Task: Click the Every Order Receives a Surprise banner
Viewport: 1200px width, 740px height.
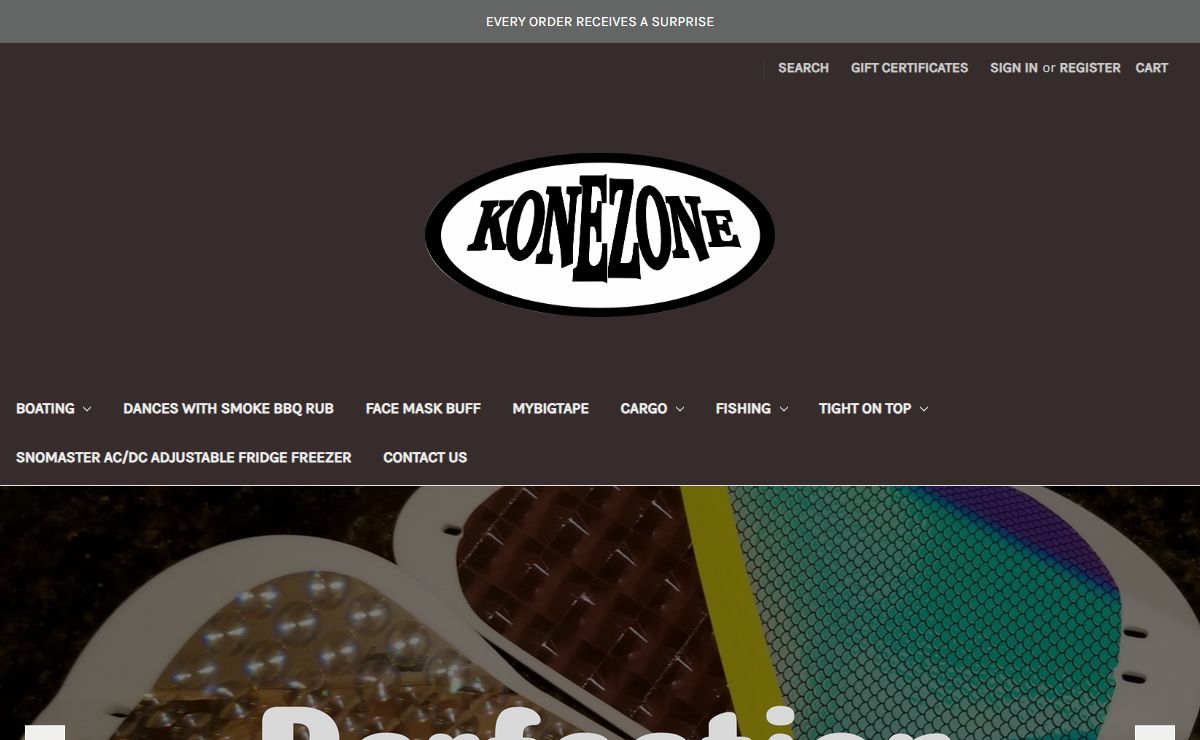Action: point(600,21)
